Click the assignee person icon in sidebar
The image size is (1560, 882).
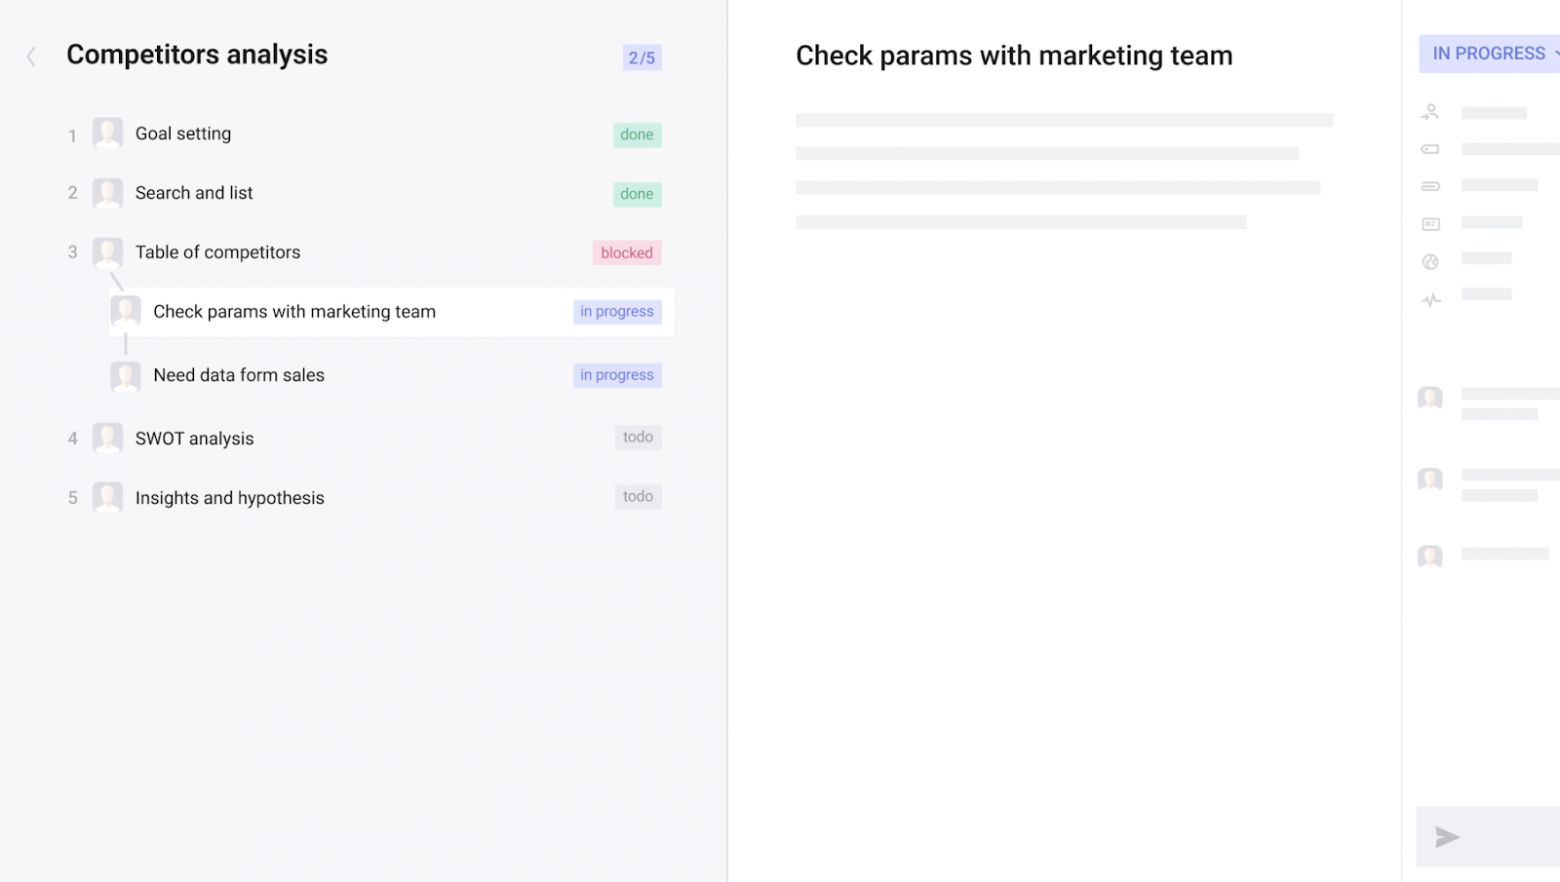click(x=1430, y=112)
